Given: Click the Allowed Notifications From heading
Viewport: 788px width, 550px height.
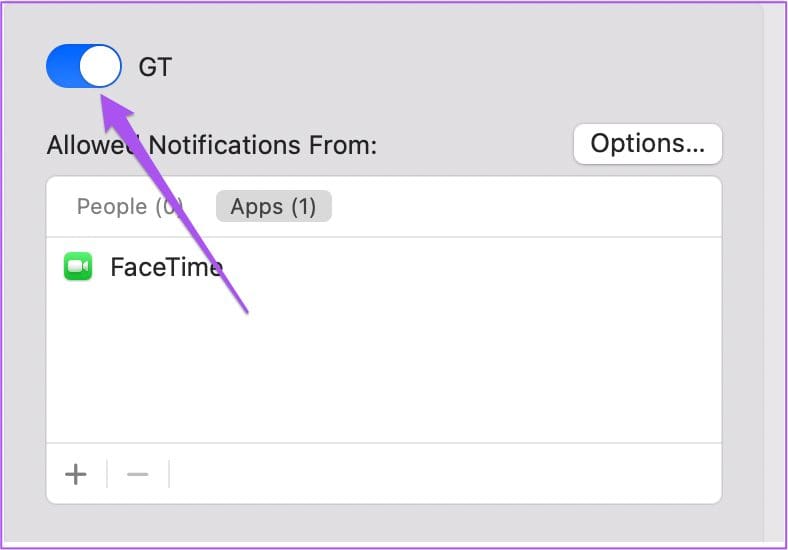Looking at the screenshot, I should point(212,145).
